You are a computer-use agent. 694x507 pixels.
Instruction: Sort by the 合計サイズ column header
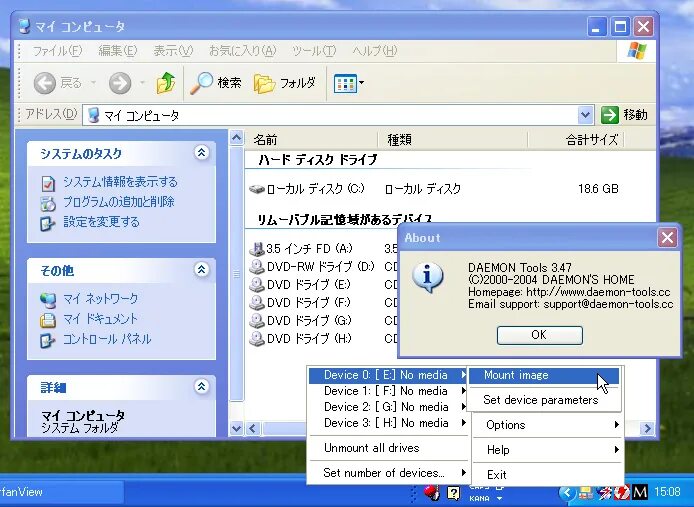coord(576,140)
